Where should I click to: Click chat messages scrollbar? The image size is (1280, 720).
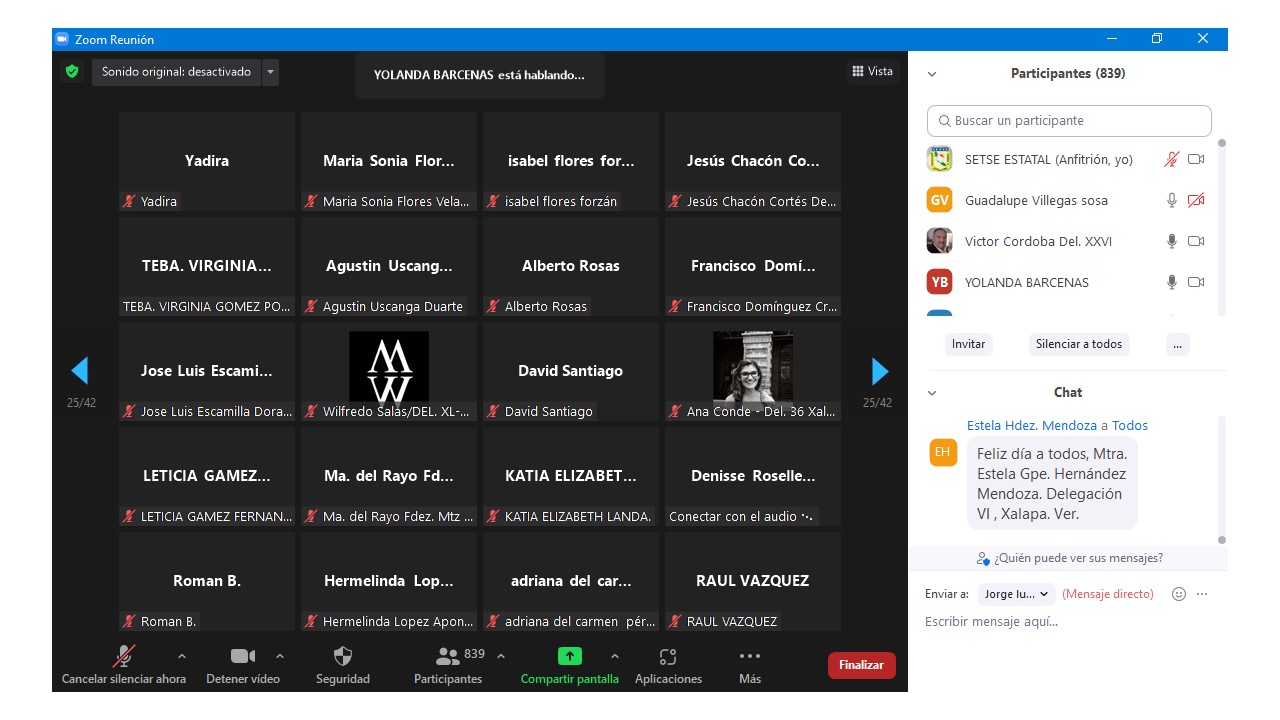click(x=1221, y=480)
